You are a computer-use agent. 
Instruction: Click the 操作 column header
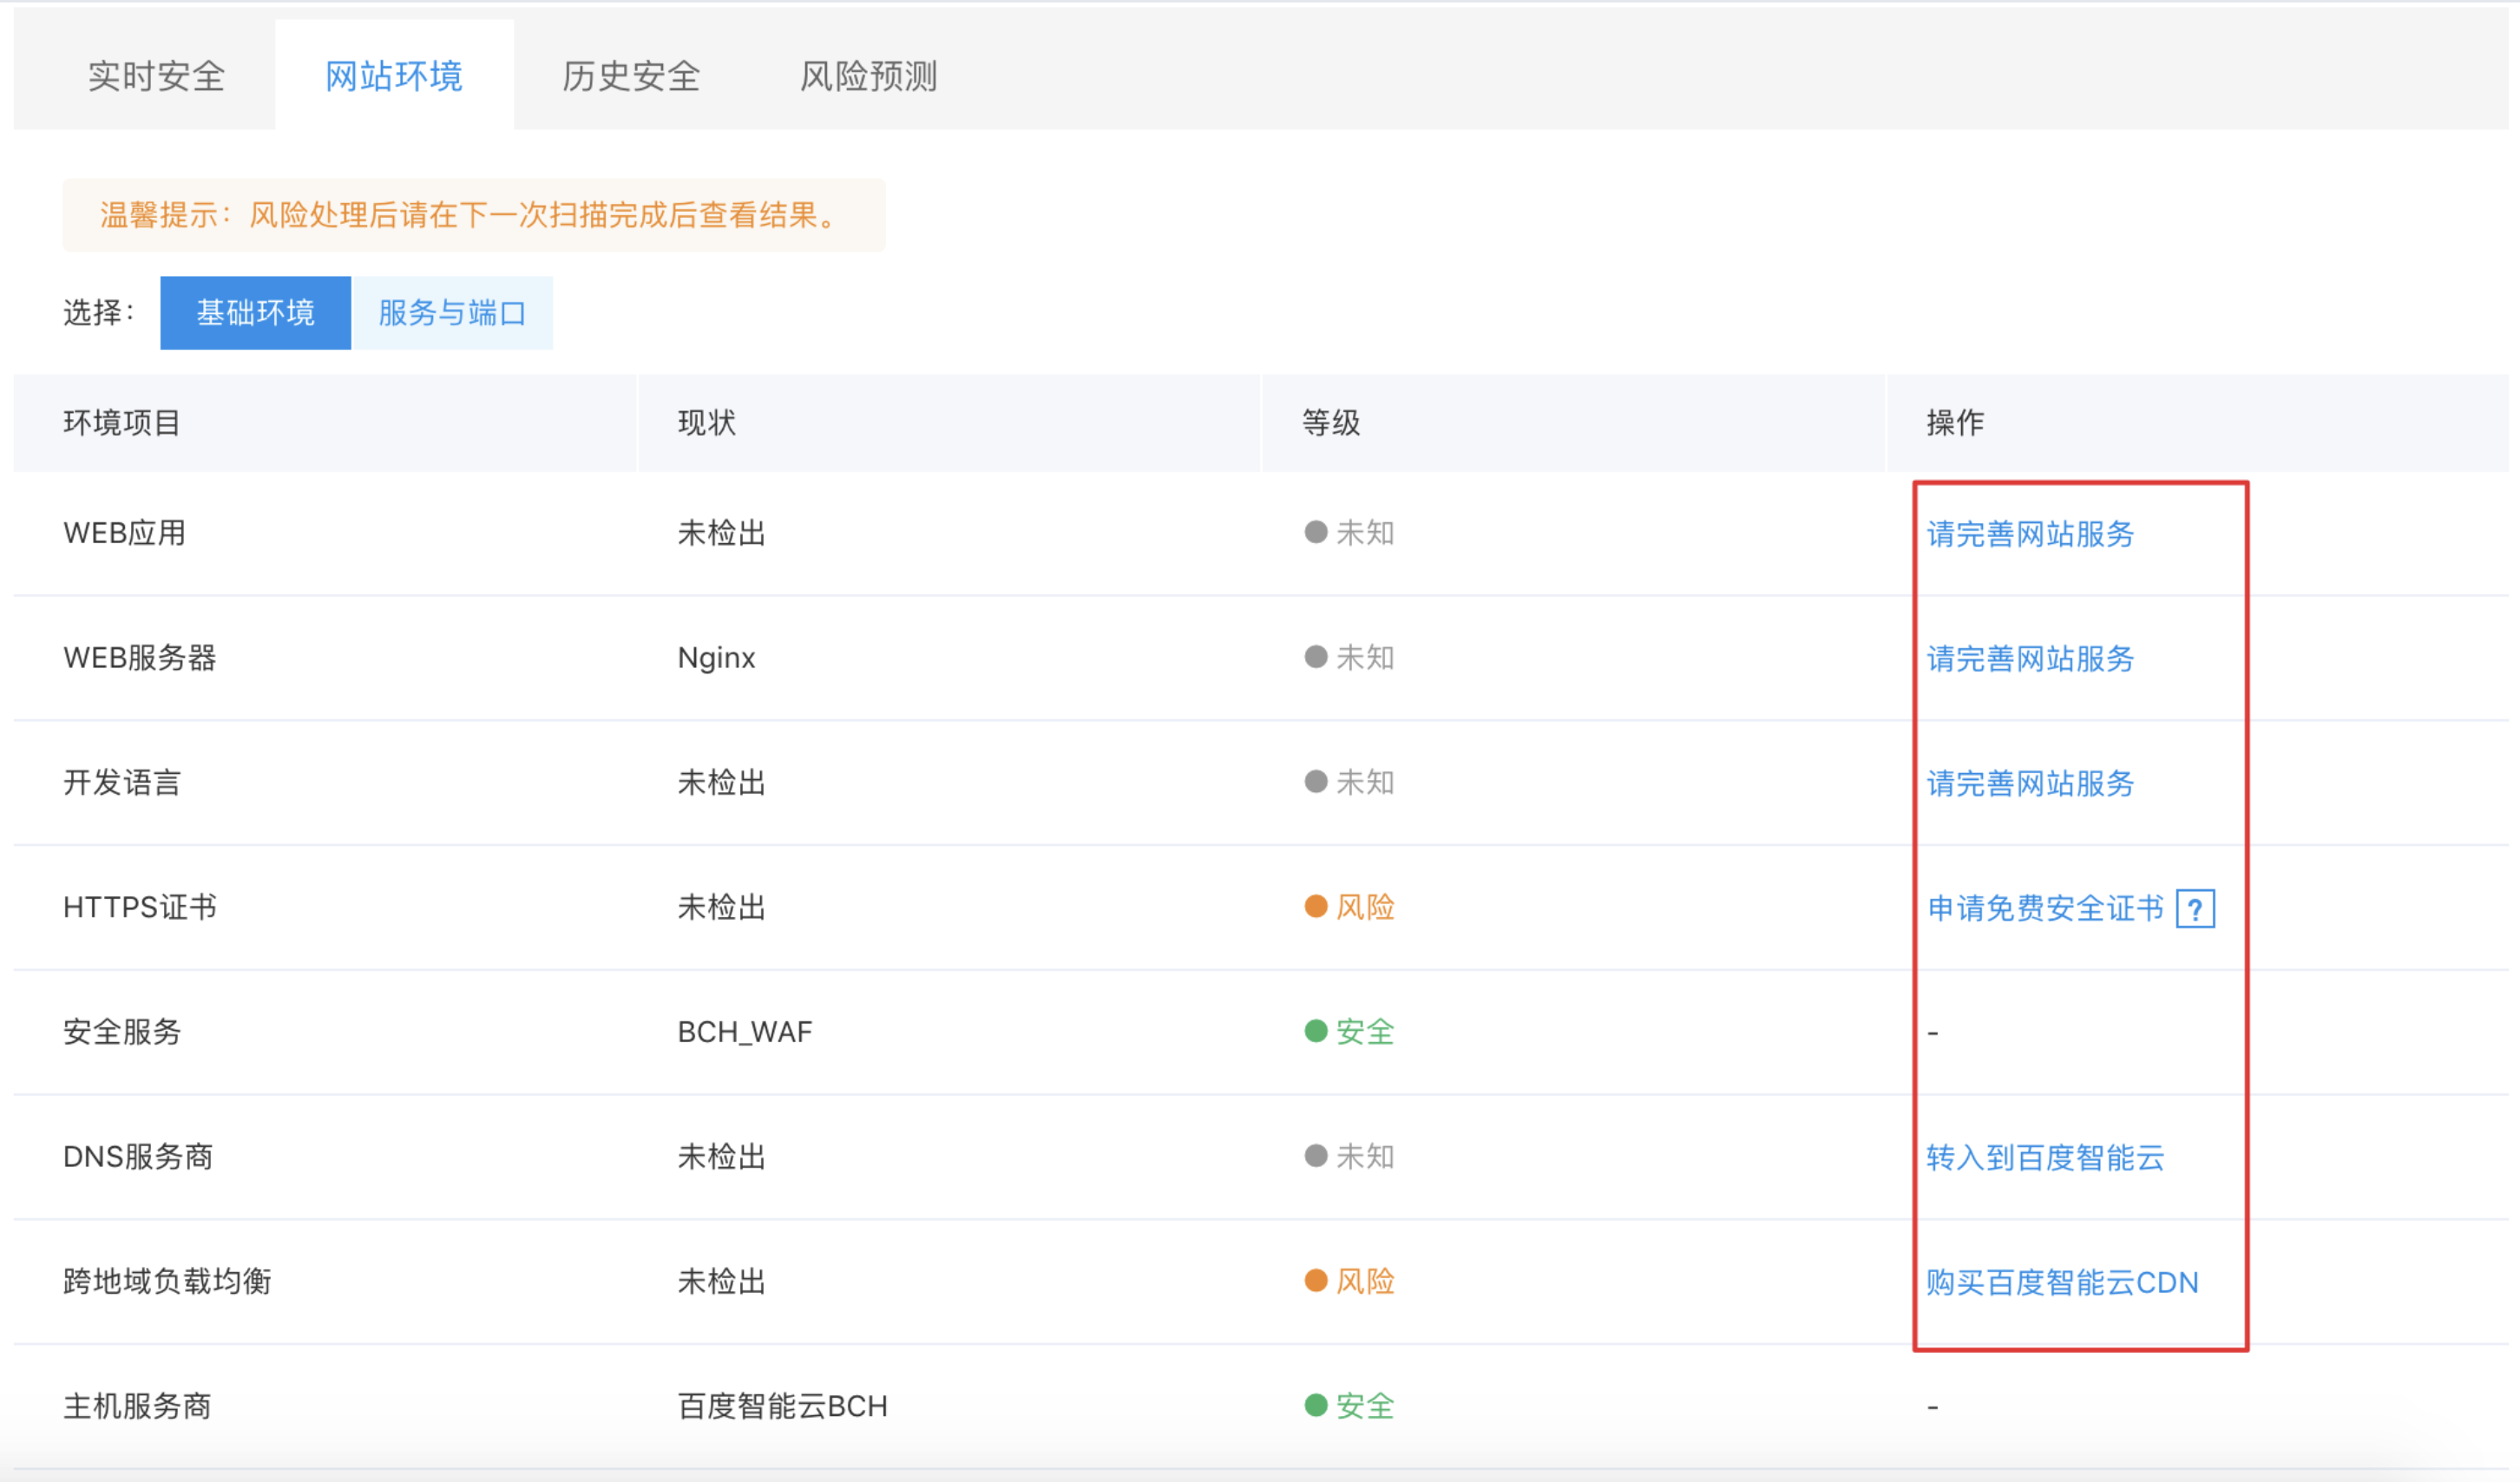[x=1955, y=423]
